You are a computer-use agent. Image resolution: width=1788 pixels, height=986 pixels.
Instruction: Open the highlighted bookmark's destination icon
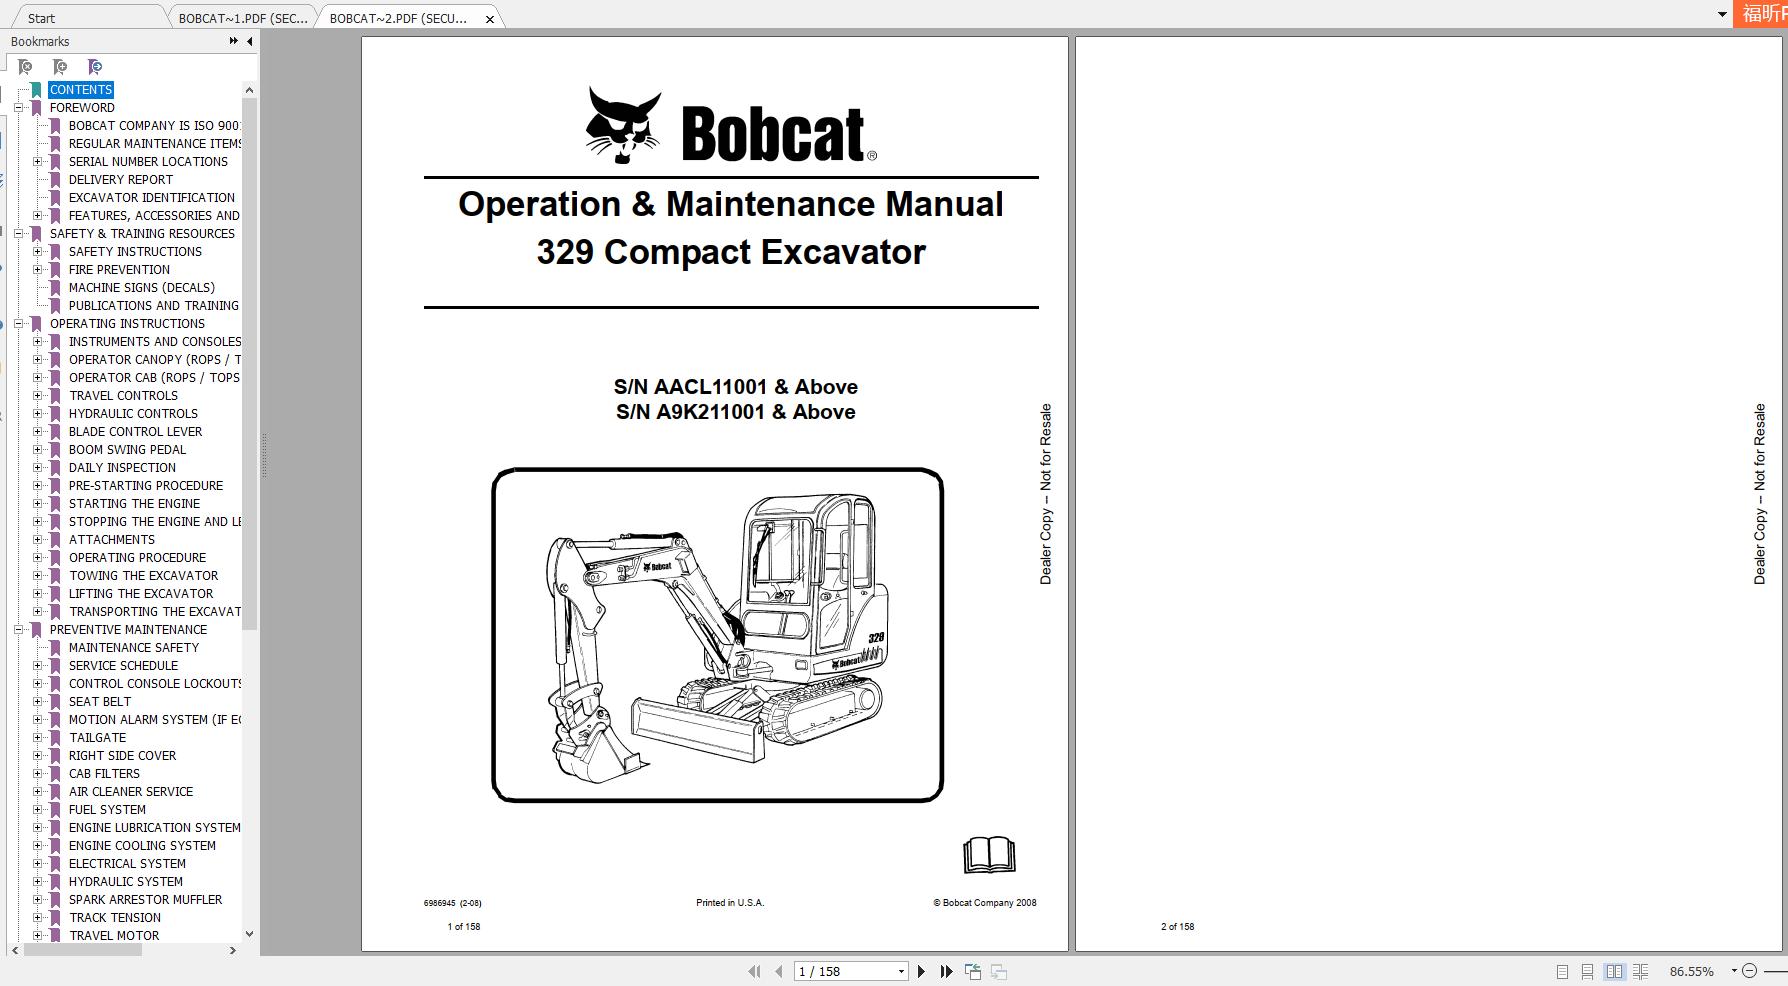click(93, 66)
